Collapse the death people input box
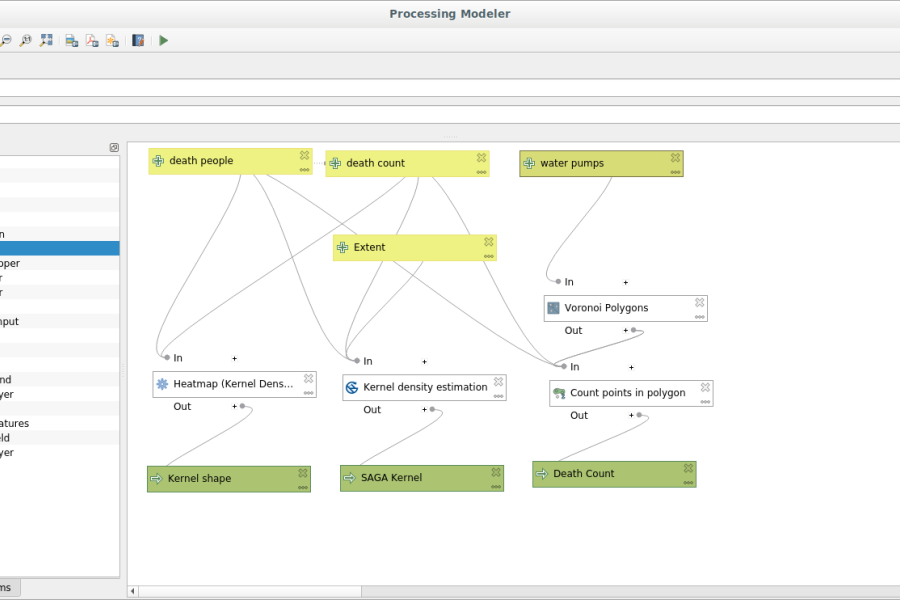This screenshot has height=600, width=900. 304,153
